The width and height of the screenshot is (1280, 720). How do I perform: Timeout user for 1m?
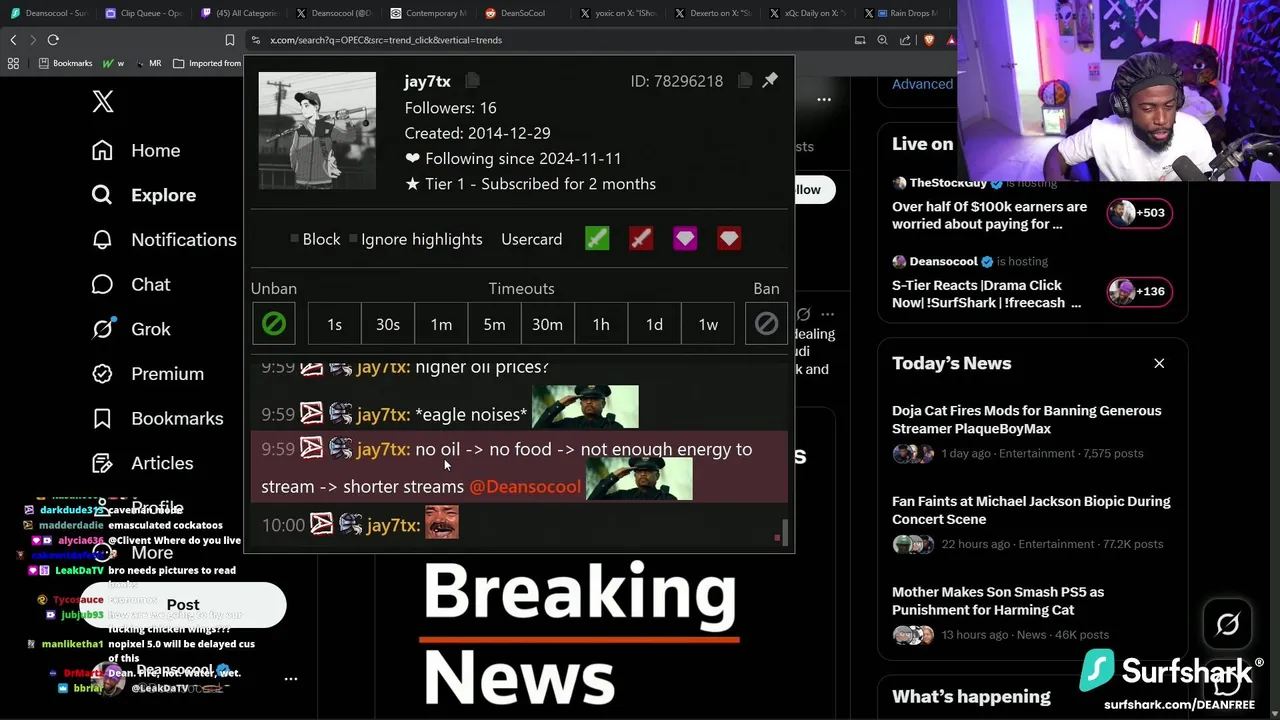[x=441, y=324]
